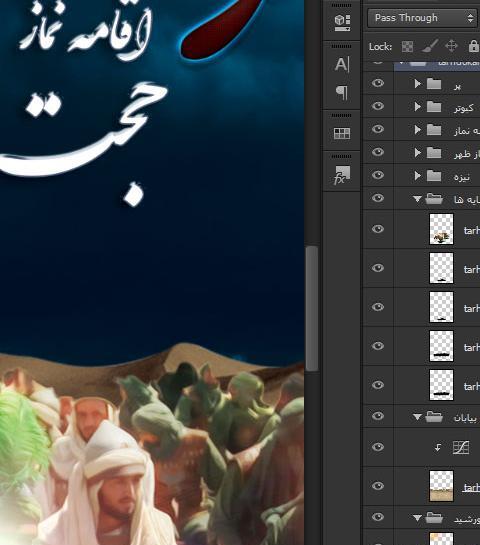The height and width of the screenshot is (545, 480).
Task: Click open-folder icon of ایه ها group
Action: coord(434,199)
